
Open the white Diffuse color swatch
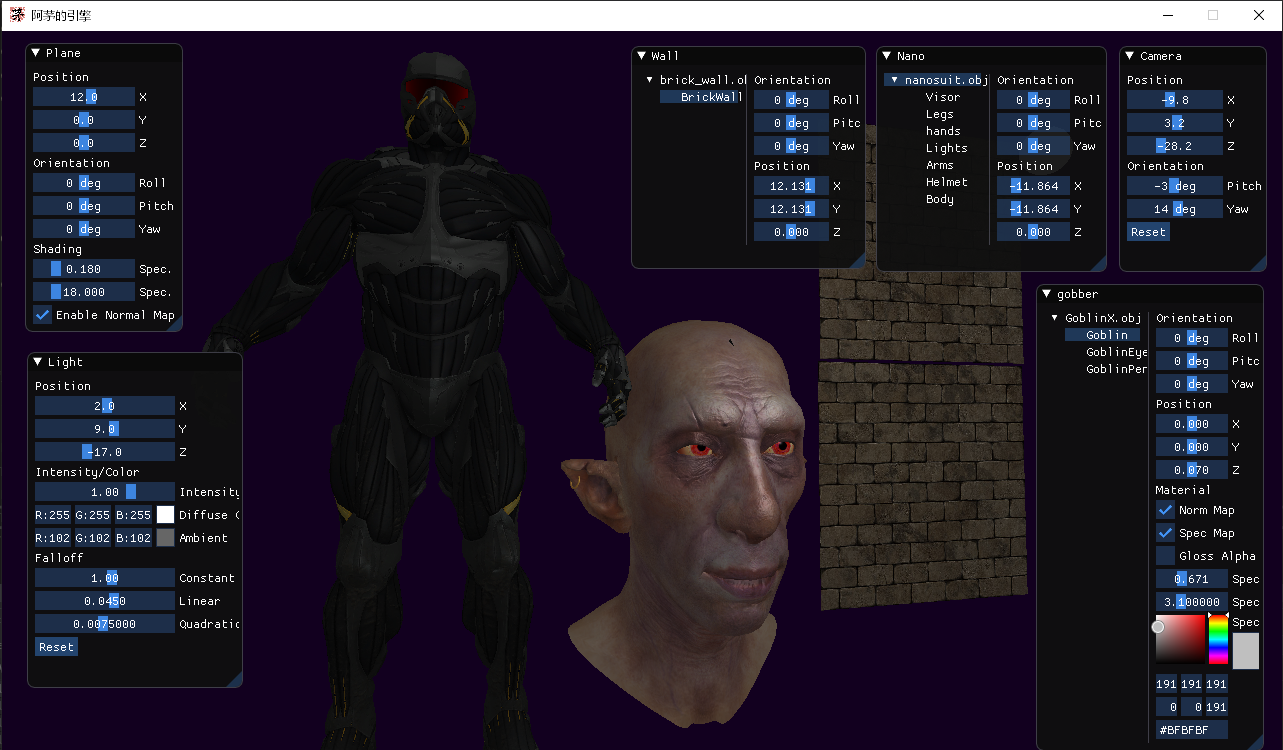(165, 515)
